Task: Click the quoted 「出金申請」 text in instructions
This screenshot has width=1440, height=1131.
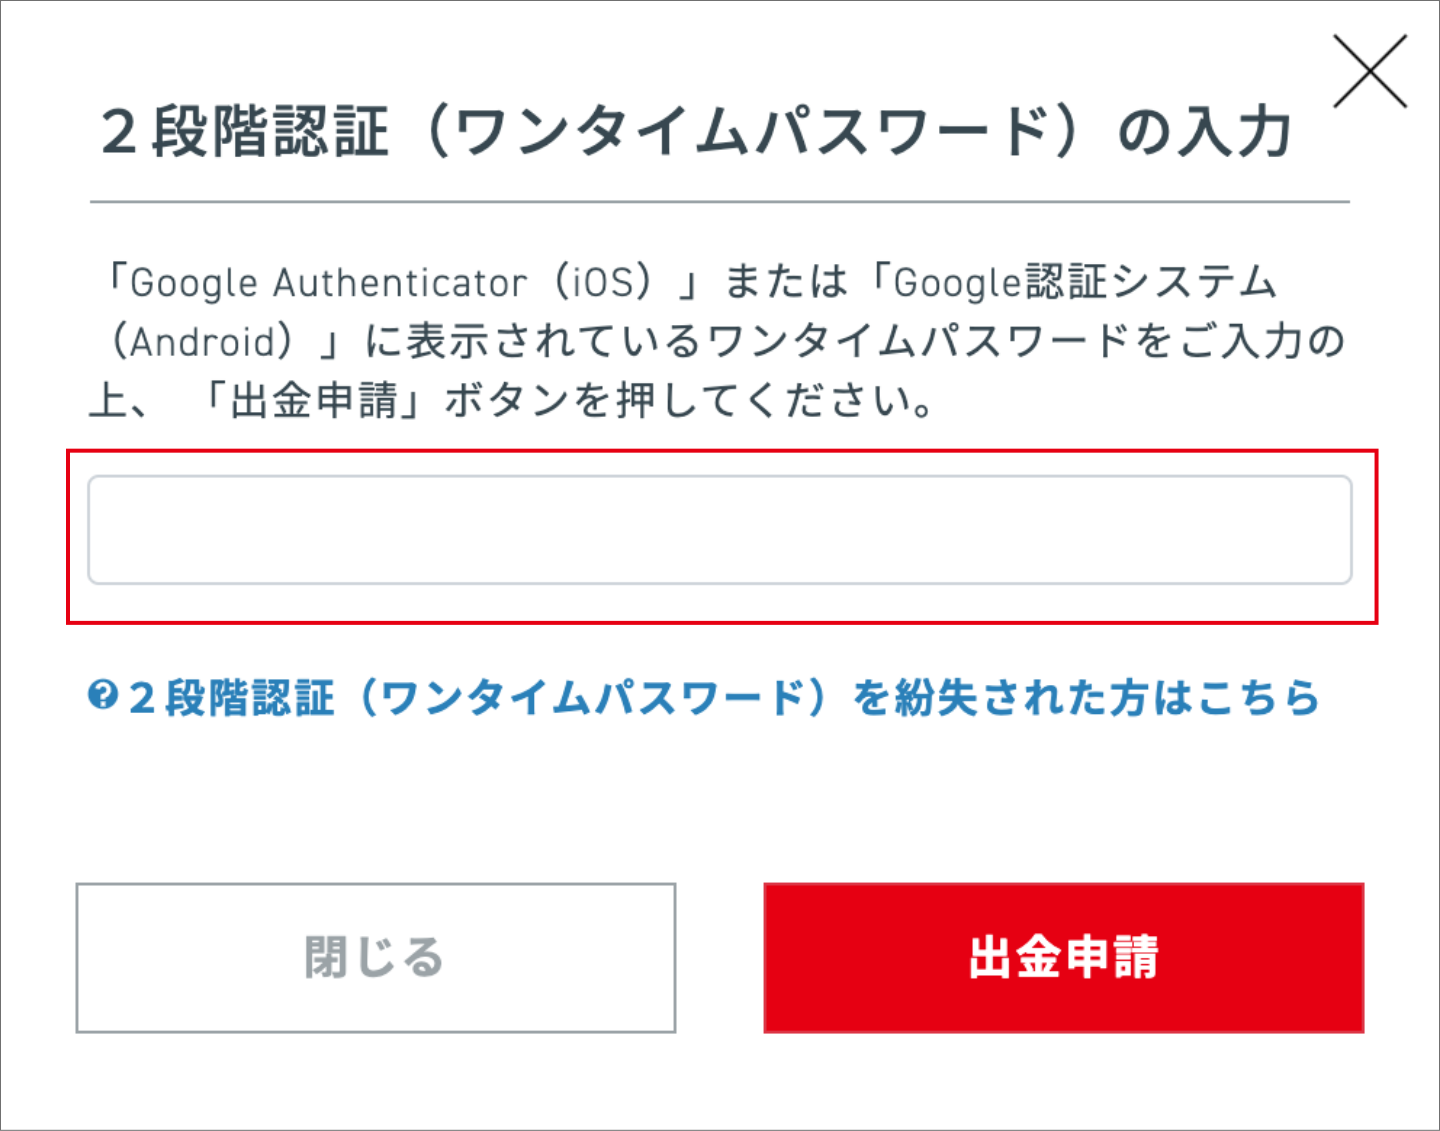Action: (315, 401)
